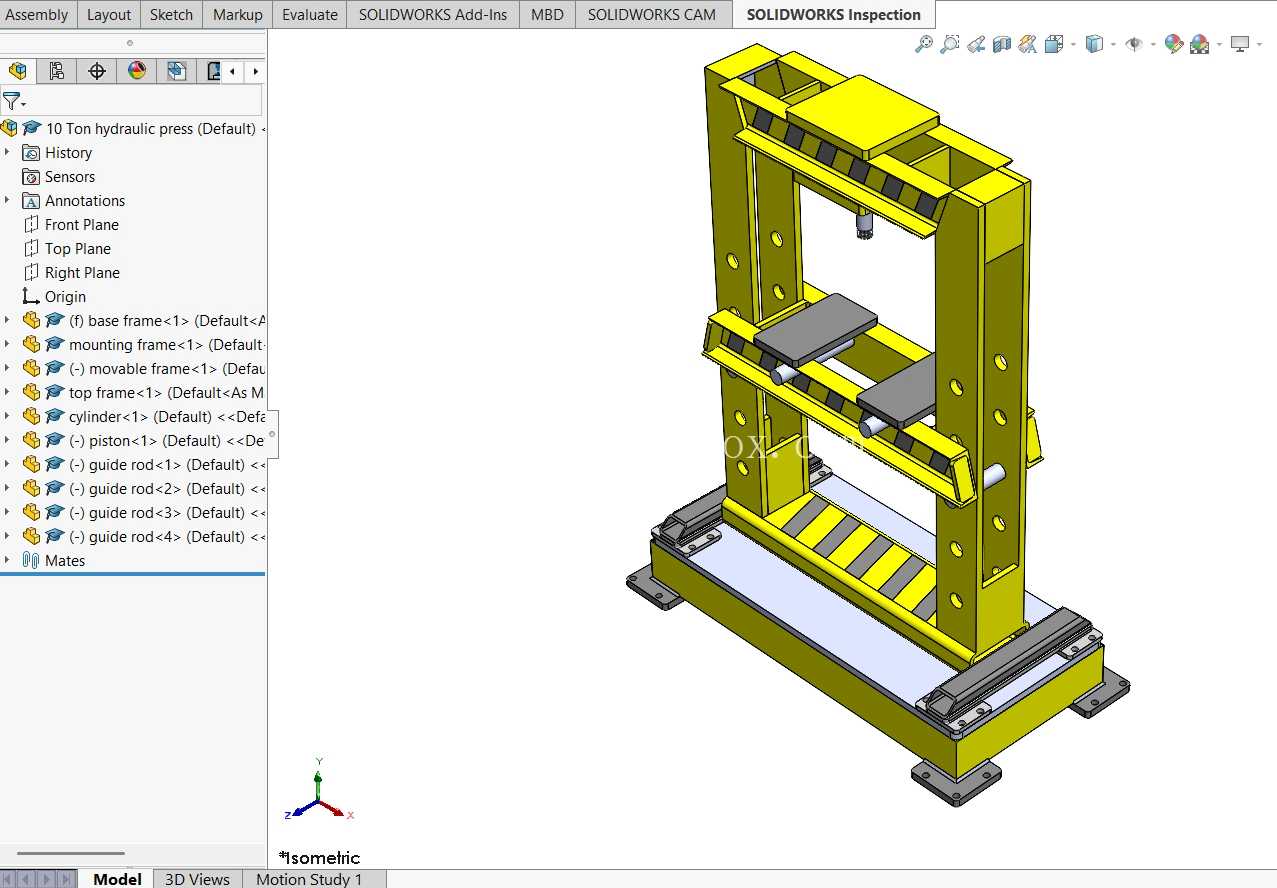Switch to the Layout tab
This screenshot has width=1277, height=888.
[109, 14]
